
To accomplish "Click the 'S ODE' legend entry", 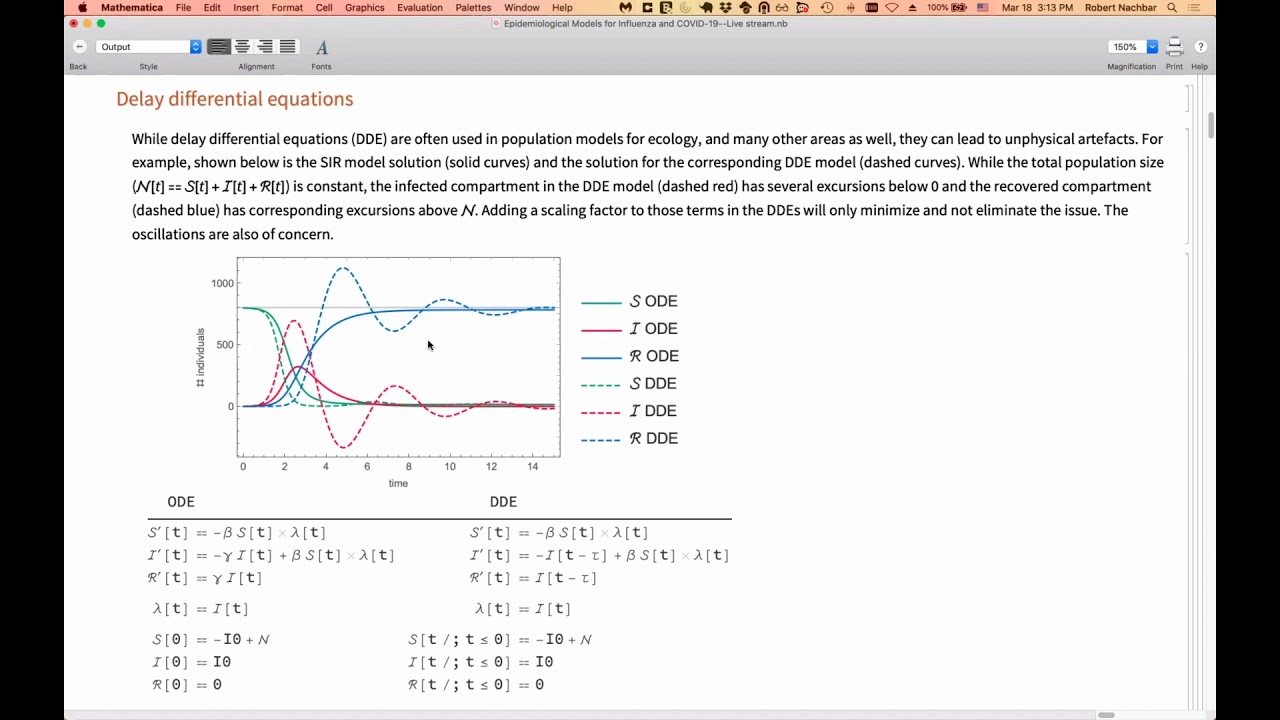I will tap(630, 301).
